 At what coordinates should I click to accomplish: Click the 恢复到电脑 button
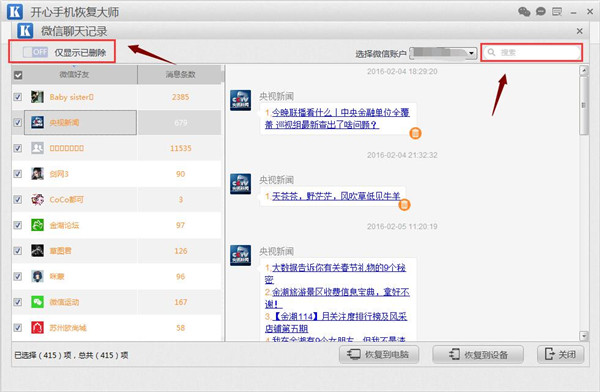pyautogui.click(x=378, y=354)
